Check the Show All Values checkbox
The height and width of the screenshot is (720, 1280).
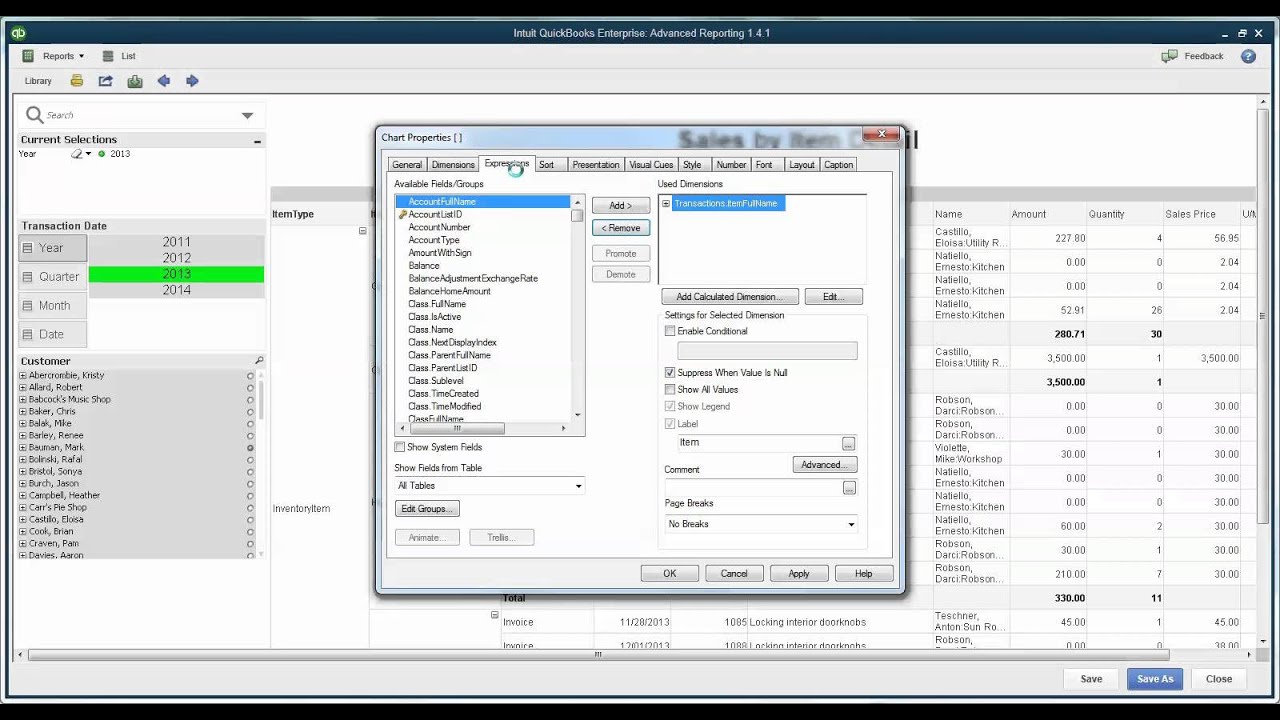(670, 389)
